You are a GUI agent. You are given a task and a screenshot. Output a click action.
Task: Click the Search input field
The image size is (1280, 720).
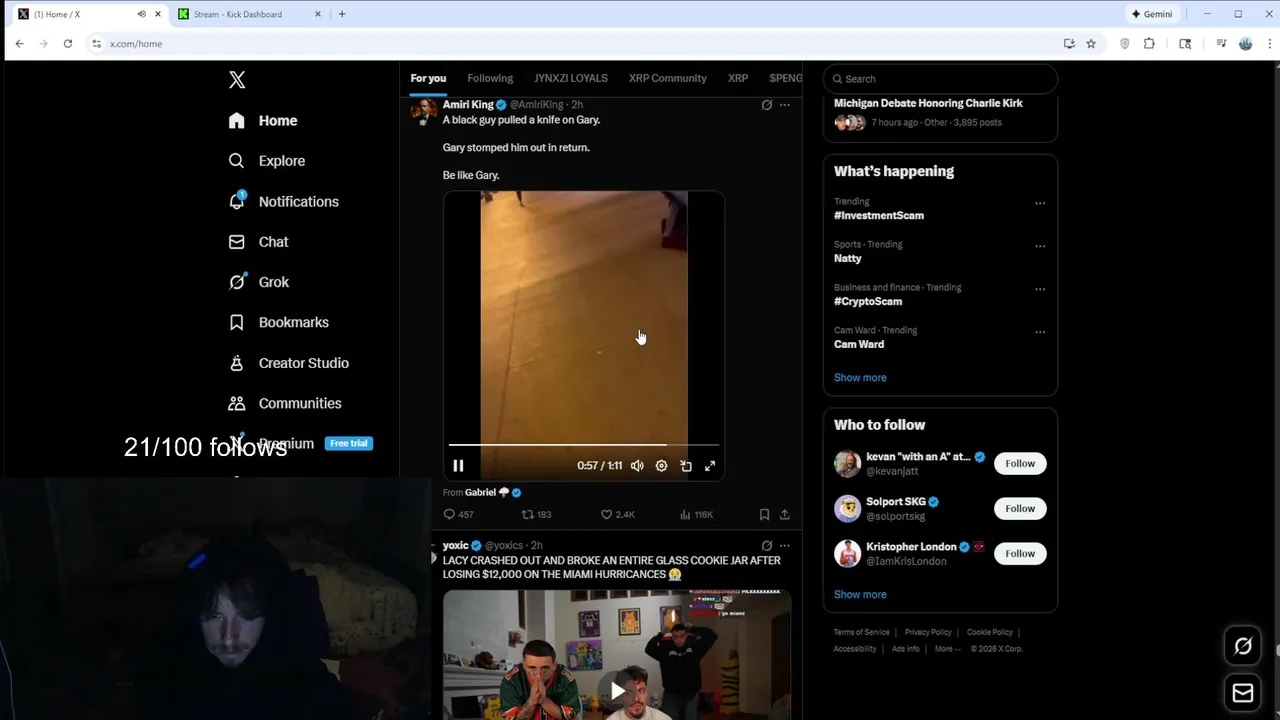tap(940, 79)
